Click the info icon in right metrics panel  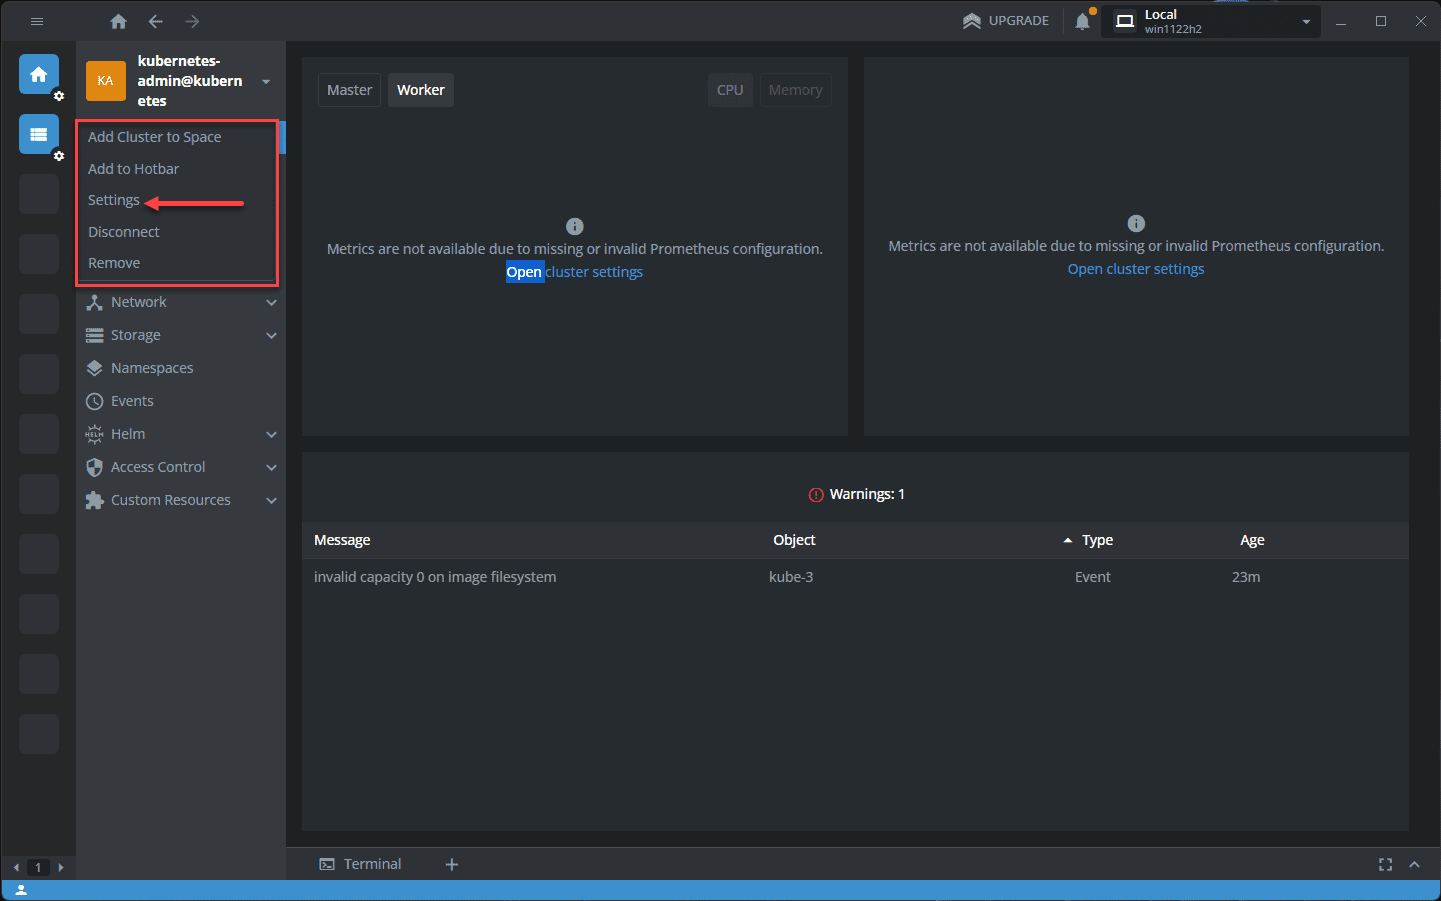(x=1136, y=223)
